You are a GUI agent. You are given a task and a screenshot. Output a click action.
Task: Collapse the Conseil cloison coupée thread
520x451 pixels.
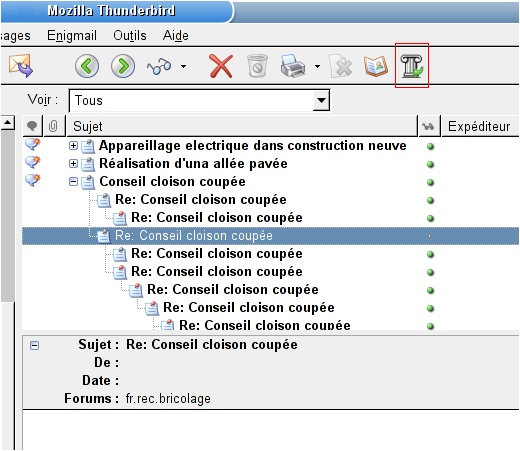click(x=73, y=182)
